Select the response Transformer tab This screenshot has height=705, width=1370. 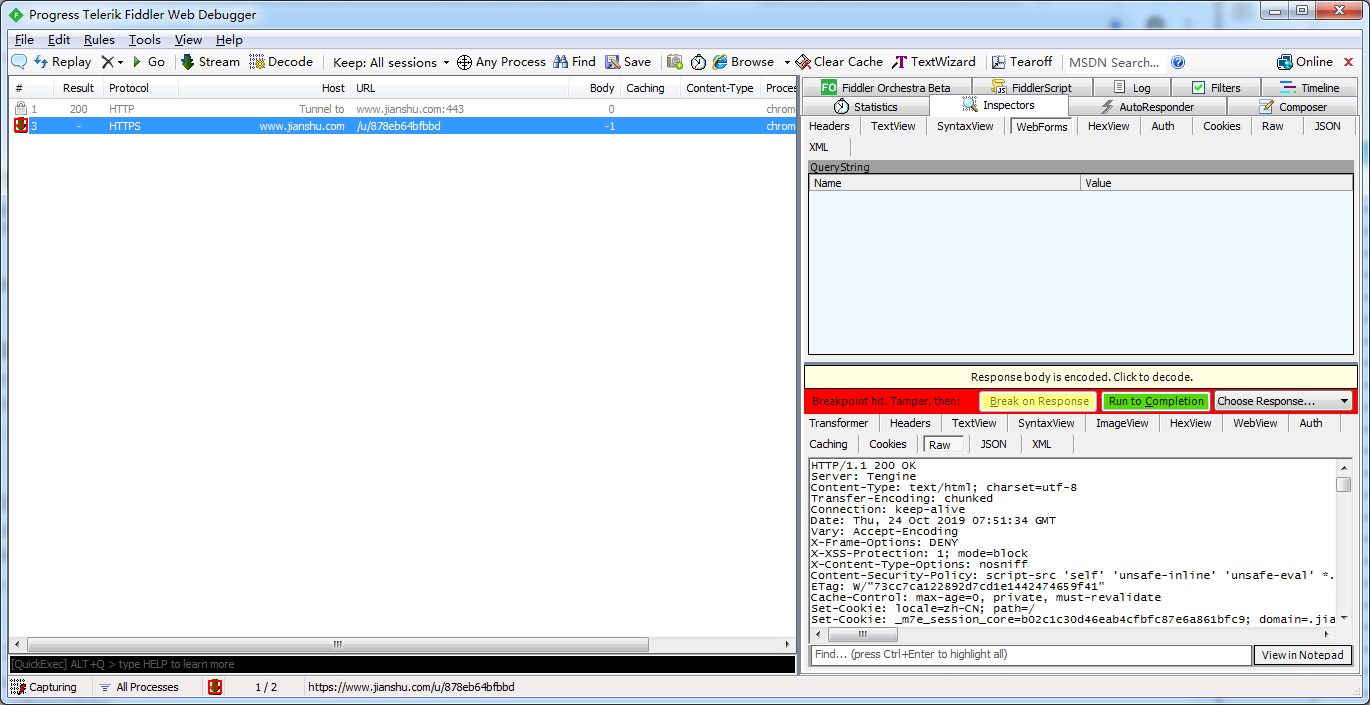coord(839,423)
